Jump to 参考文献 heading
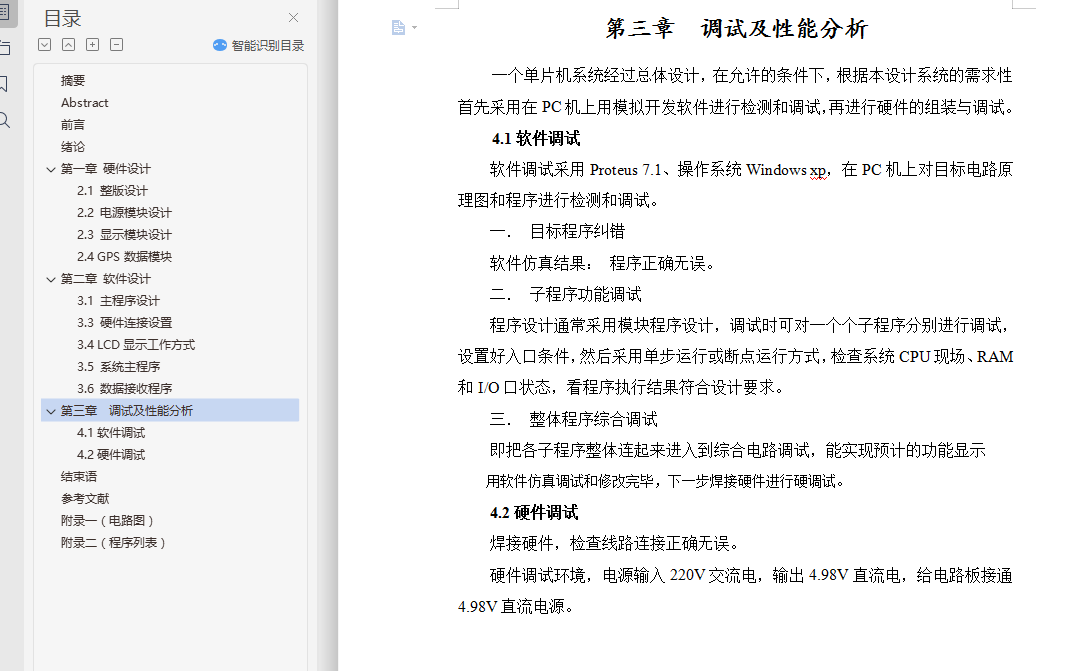Viewport: 1078px width, 671px height. [x=85, y=498]
